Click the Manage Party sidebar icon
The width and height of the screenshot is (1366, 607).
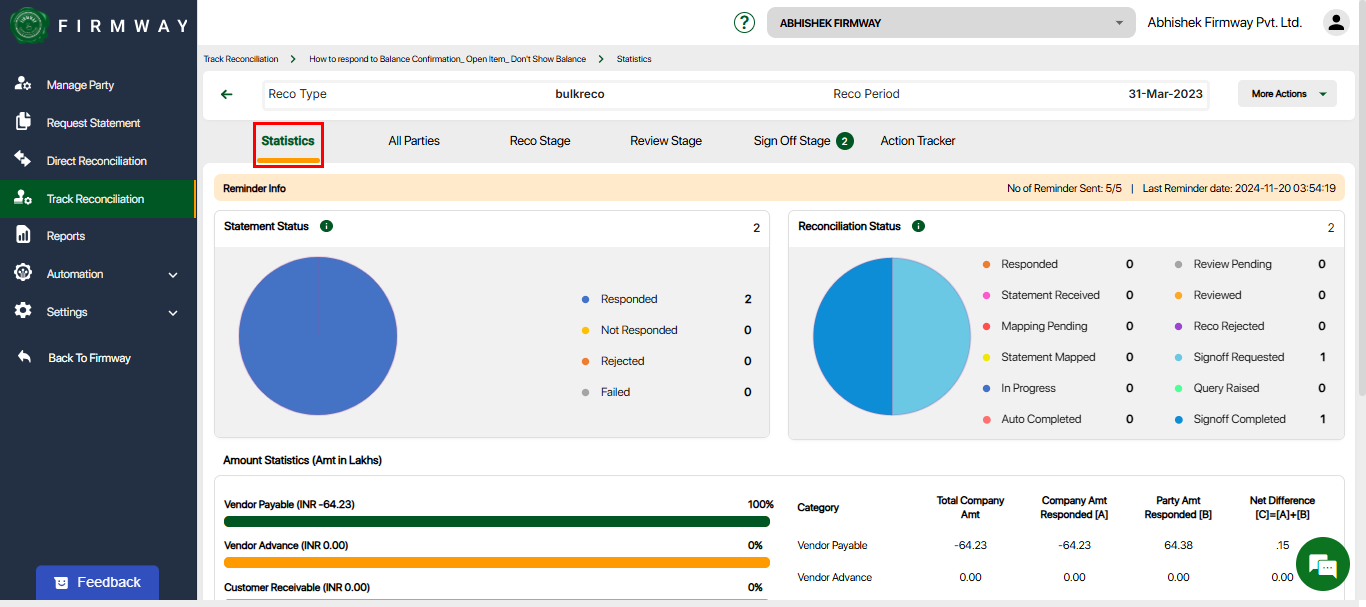pyautogui.click(x=23, y=85)
